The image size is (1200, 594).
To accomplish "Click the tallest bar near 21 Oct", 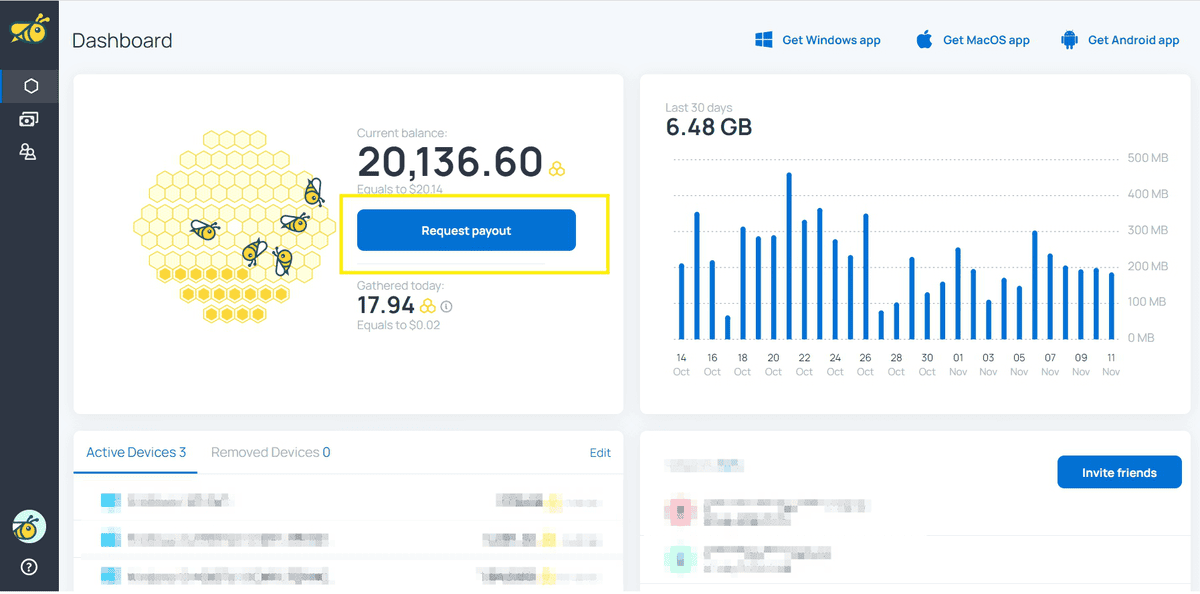I will click(789, 256).
